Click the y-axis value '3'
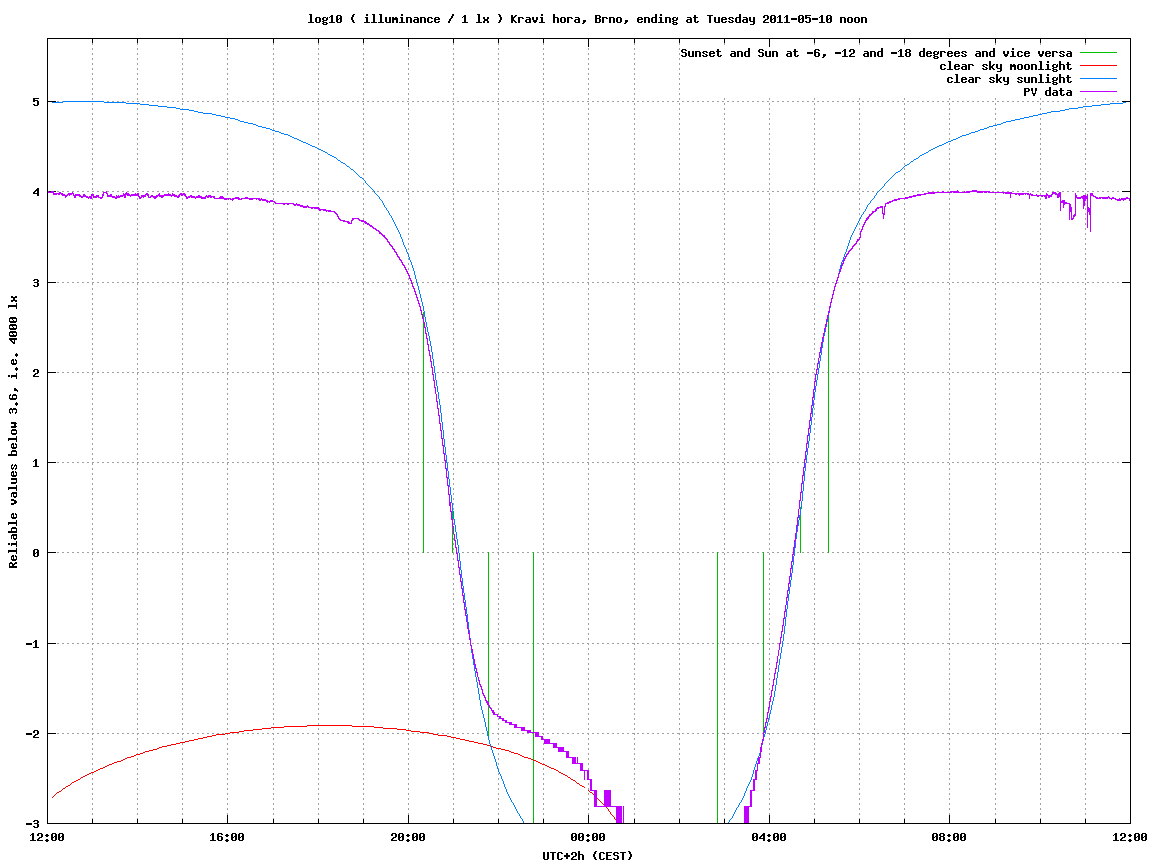Screen dimensions: 1151x863 pos(36,283)
